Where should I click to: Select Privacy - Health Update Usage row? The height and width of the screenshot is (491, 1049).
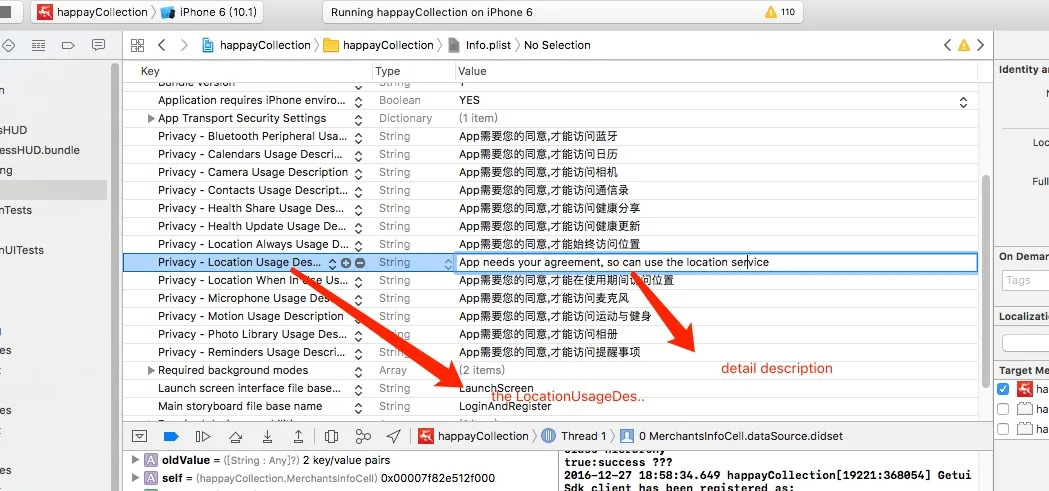point(550,227)
